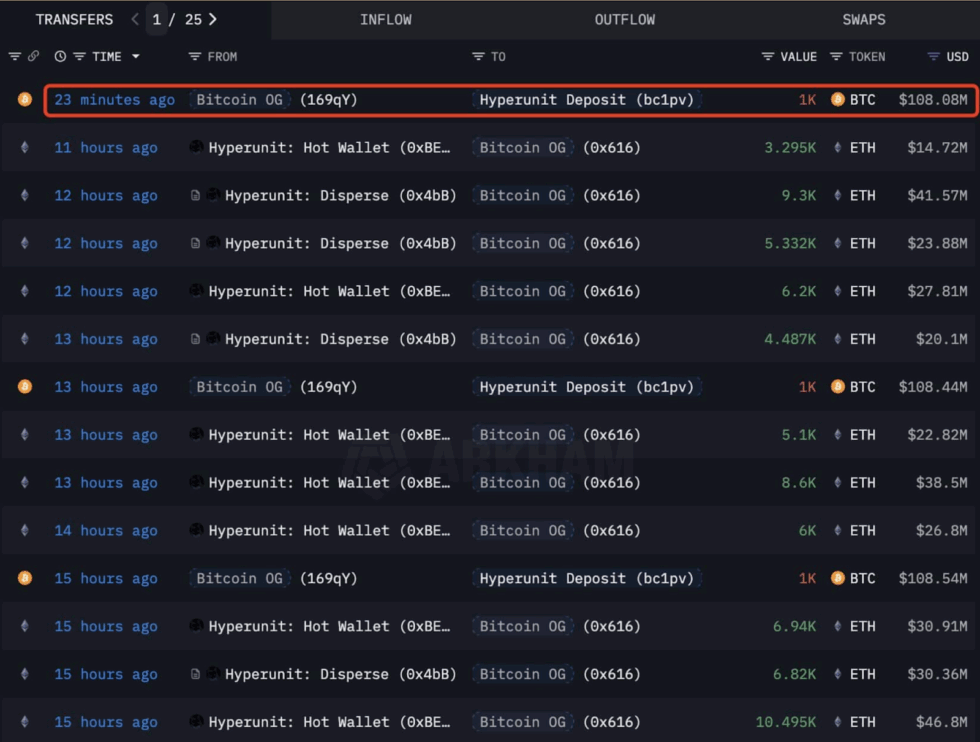Open Hyperunit: Disperse in the $41.57M row
This screenshot has width=980, height=742.
341,195
